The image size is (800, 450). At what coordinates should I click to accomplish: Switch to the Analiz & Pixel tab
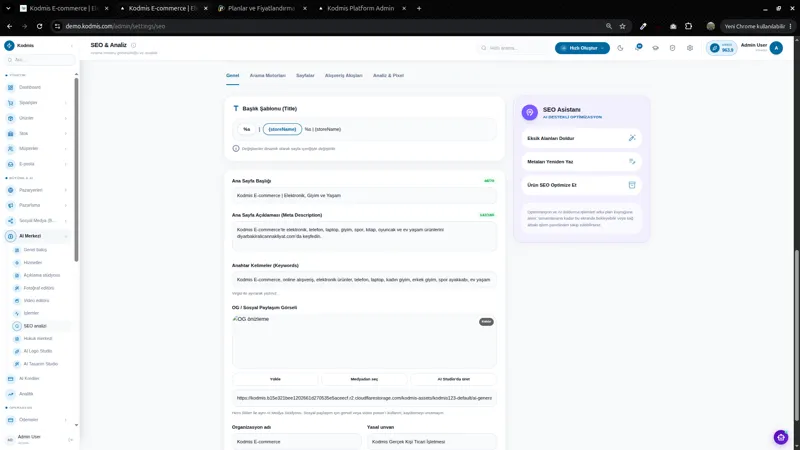pyautogui.click(x=388, y=76)
